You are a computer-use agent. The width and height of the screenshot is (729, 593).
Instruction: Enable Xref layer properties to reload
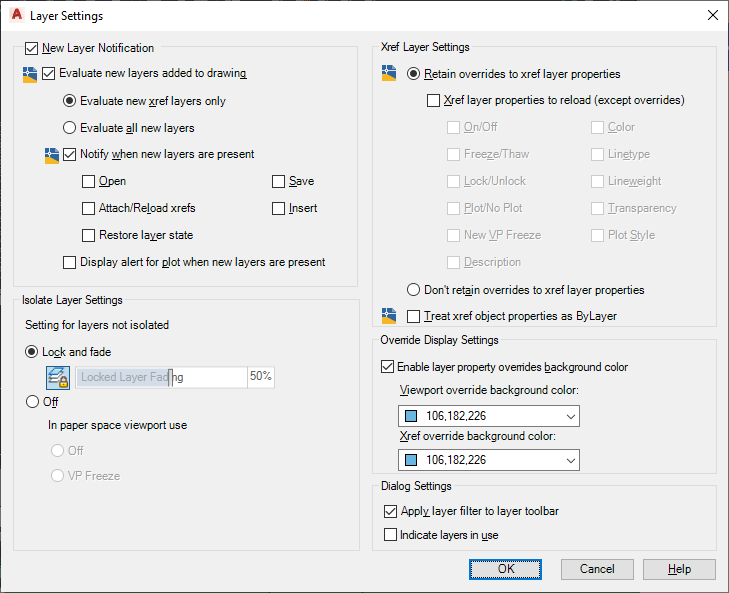(433, 101)
